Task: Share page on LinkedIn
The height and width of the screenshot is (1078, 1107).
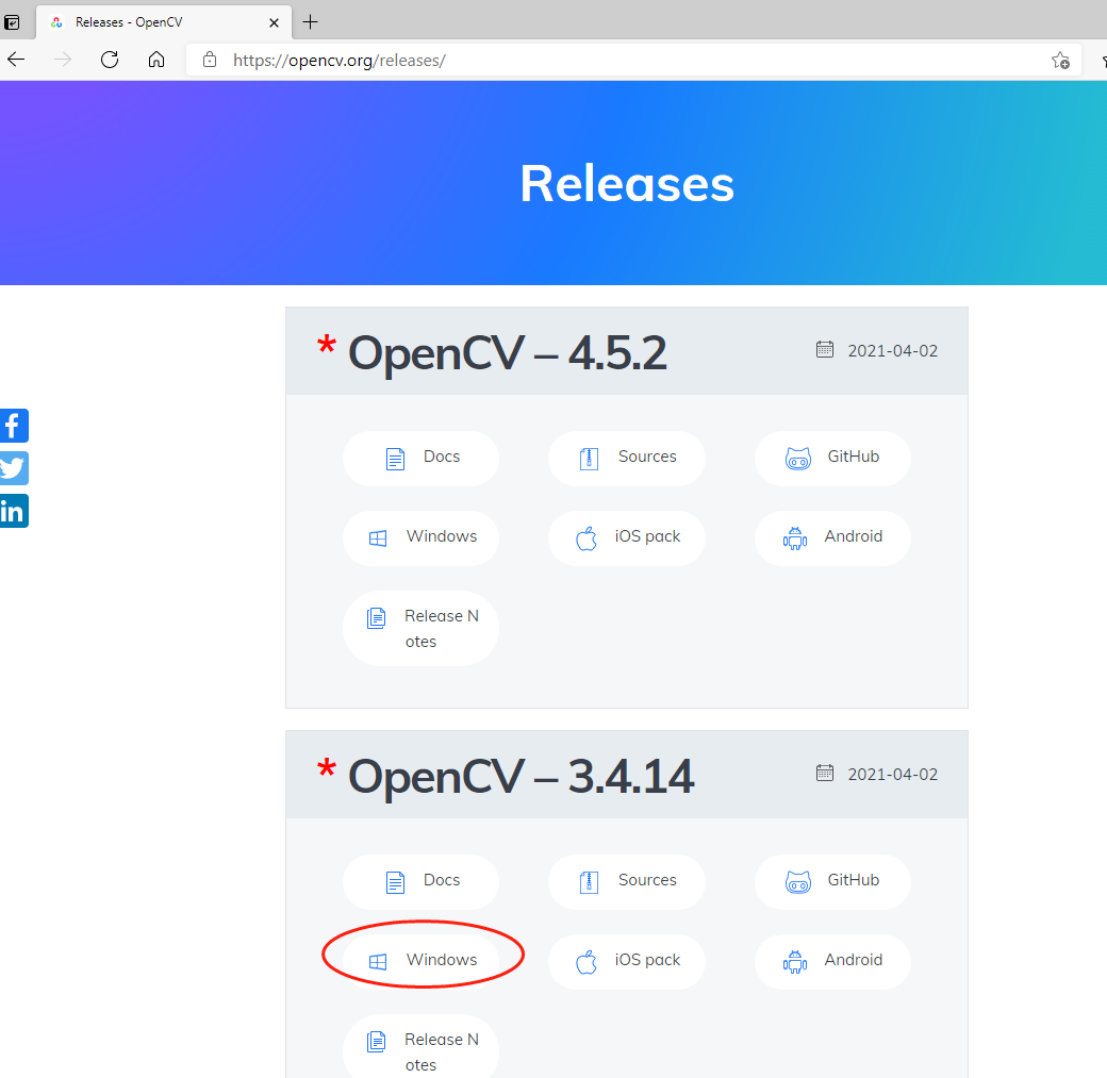Action: point(13,511)
